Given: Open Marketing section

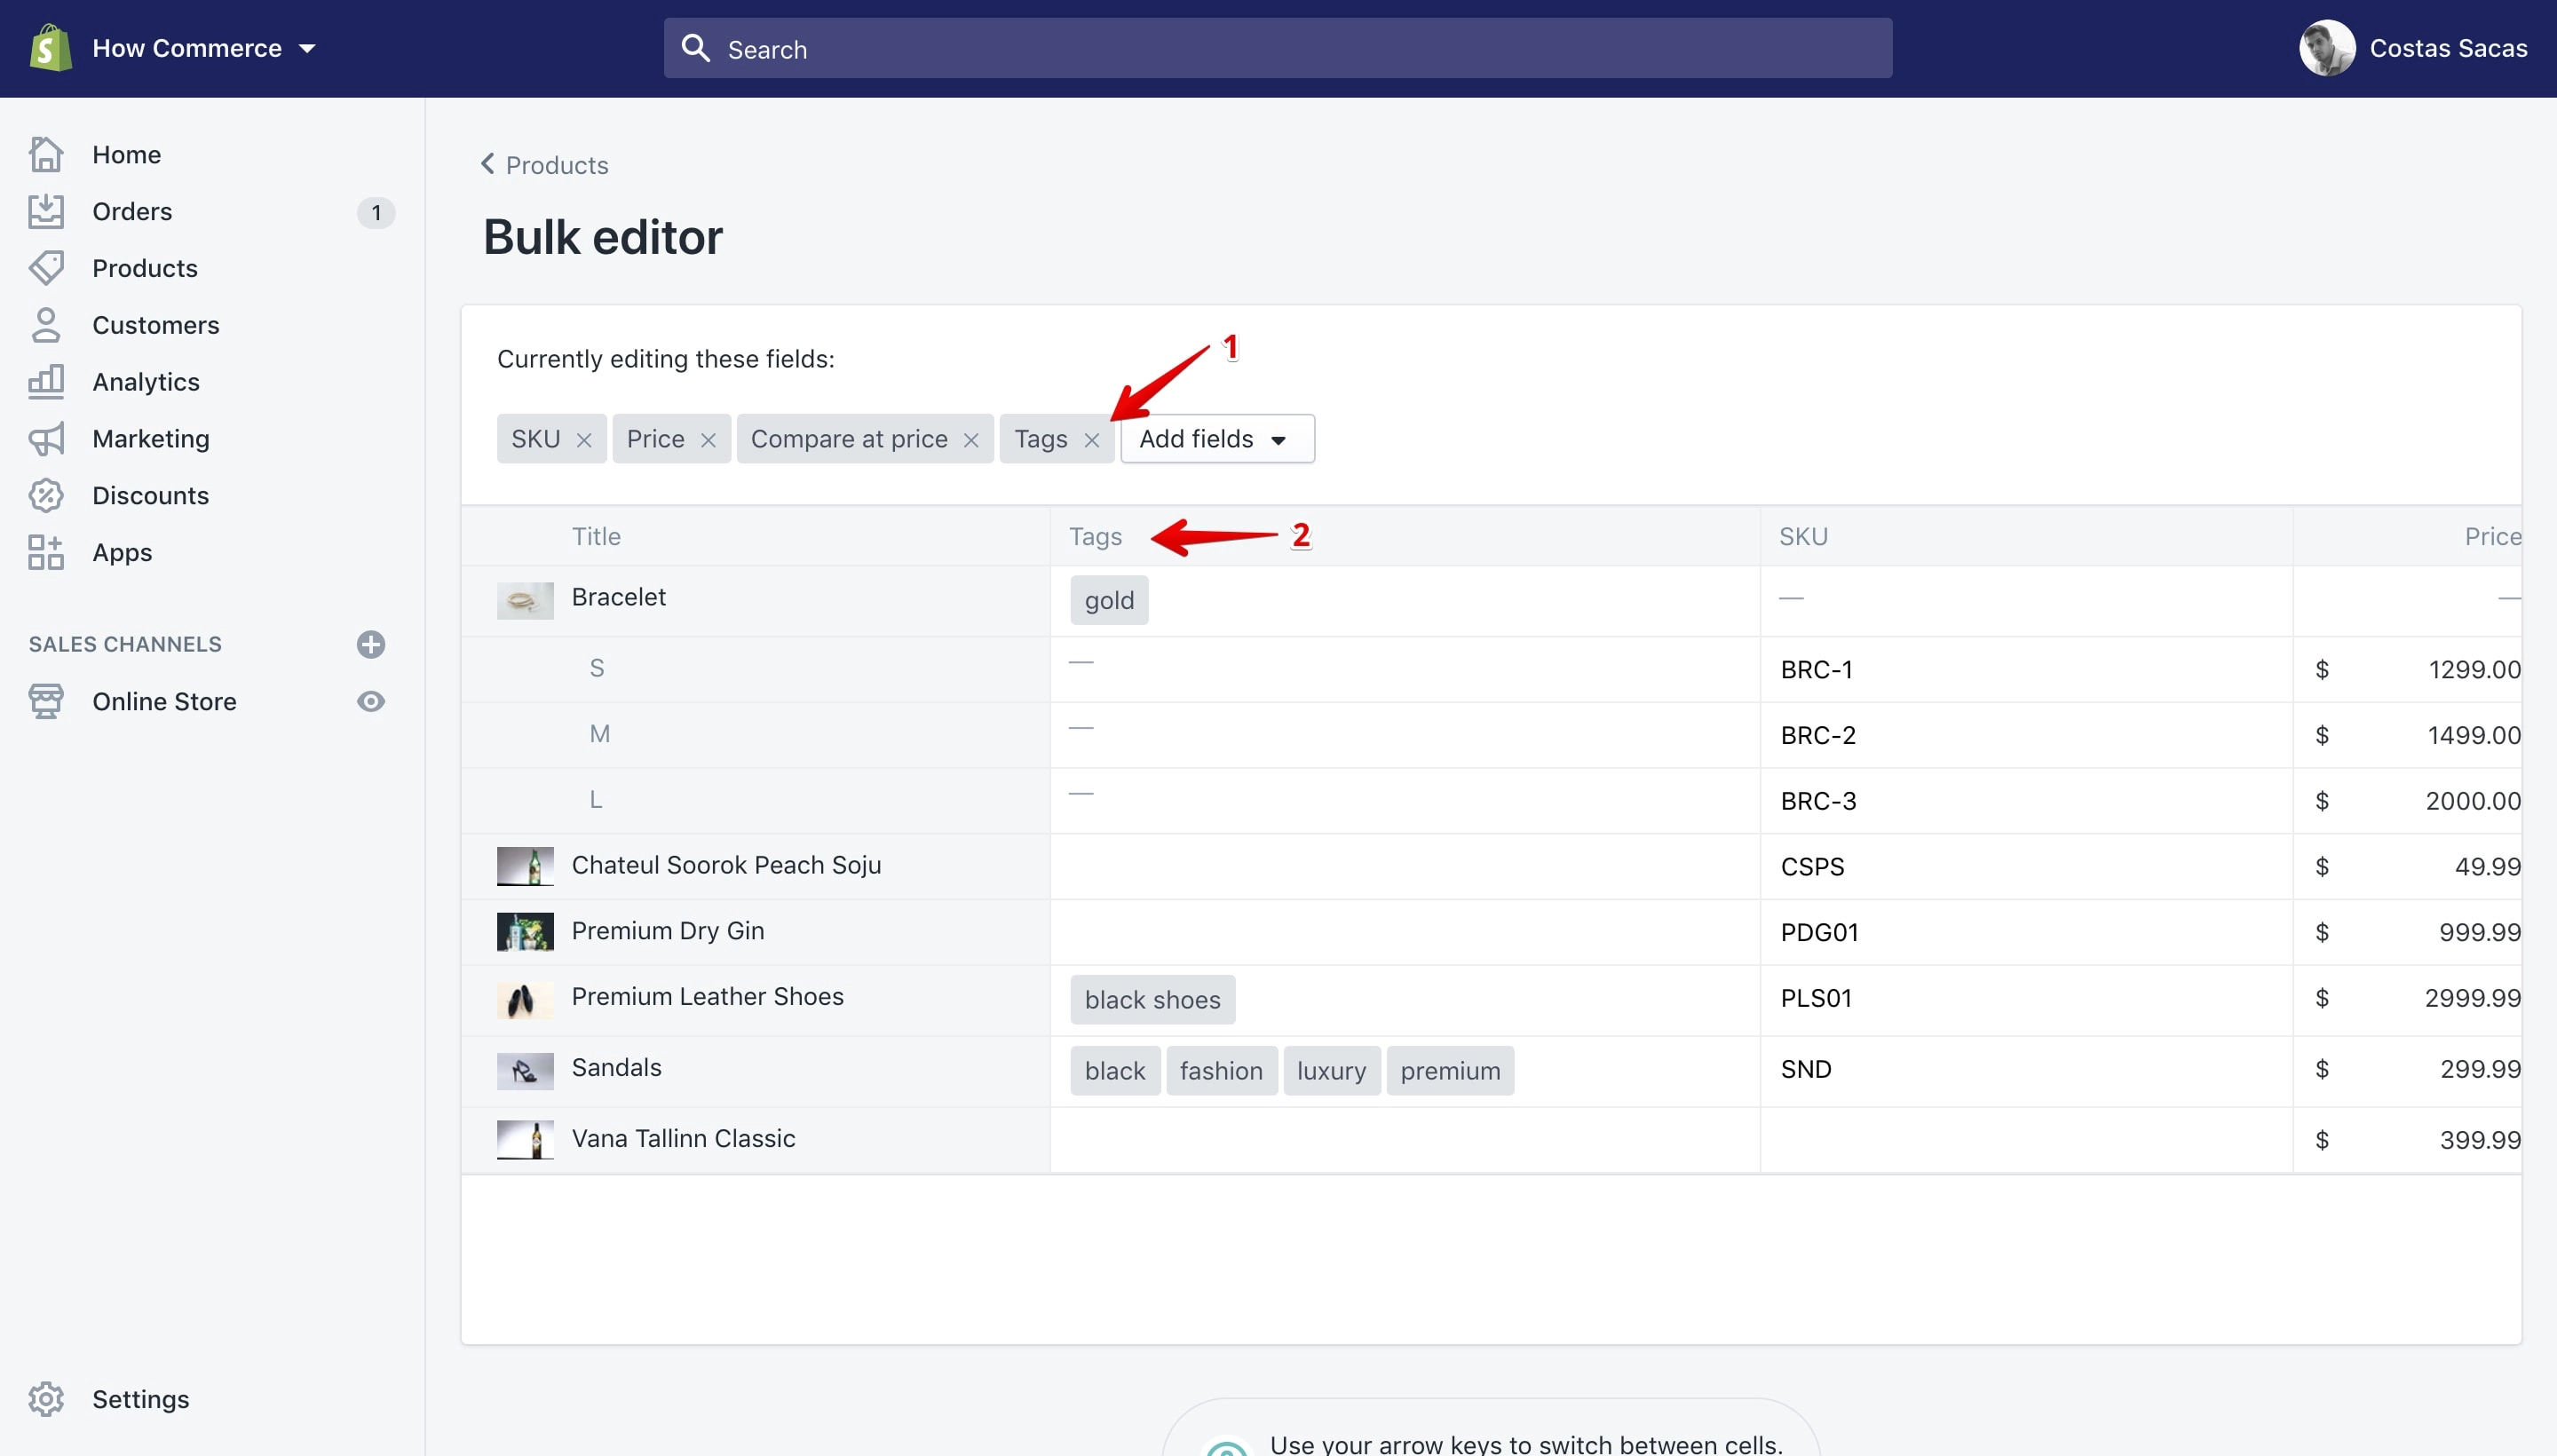Looking at the screenshot, I should (151, 438).
